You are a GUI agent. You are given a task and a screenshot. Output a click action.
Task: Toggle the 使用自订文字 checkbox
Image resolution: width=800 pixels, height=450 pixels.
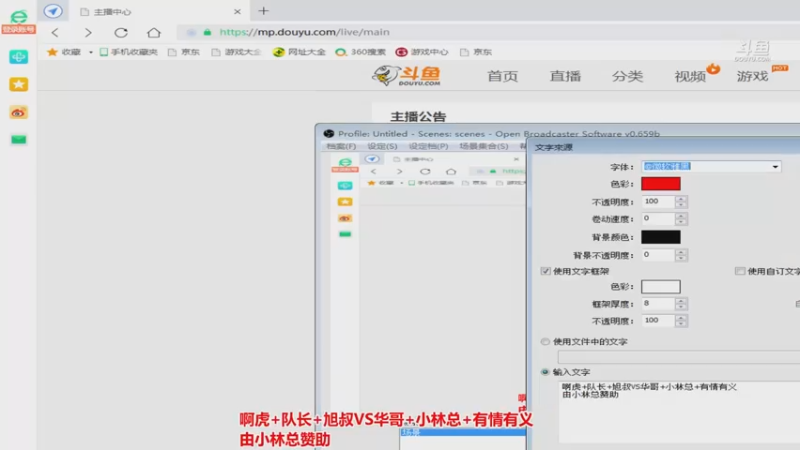740,271
